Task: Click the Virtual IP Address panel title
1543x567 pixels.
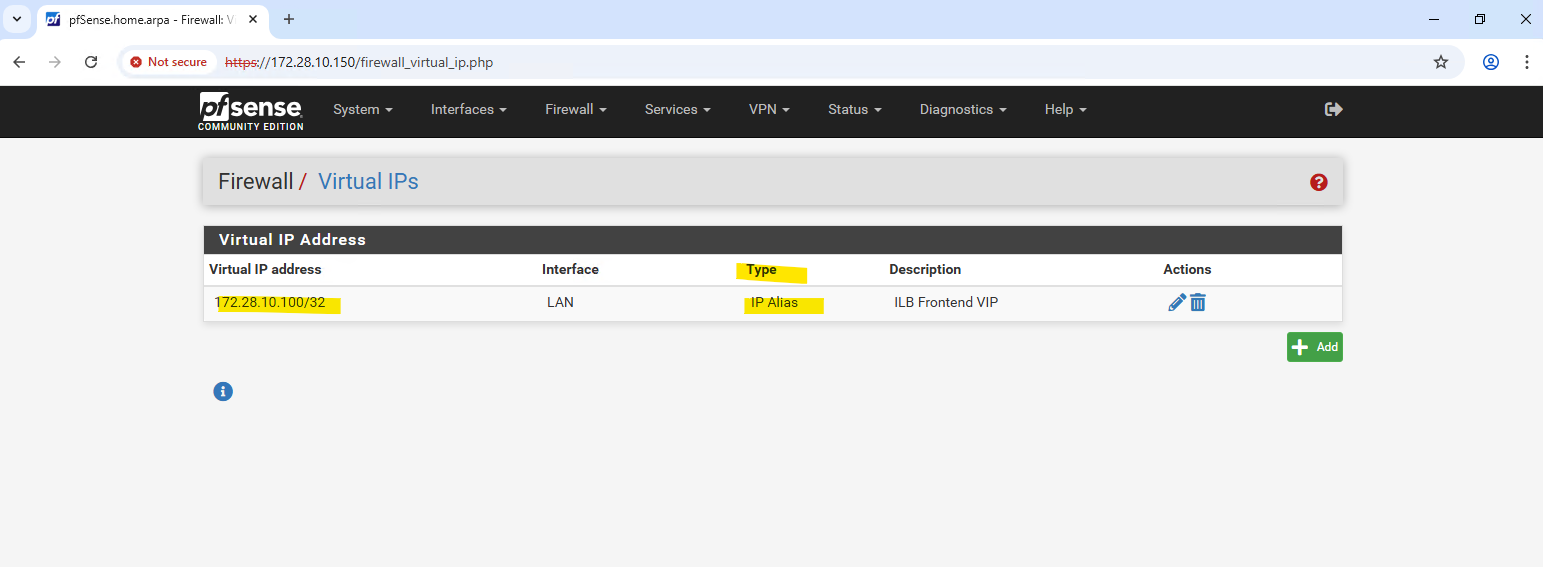Action: (x=292, y=240)
